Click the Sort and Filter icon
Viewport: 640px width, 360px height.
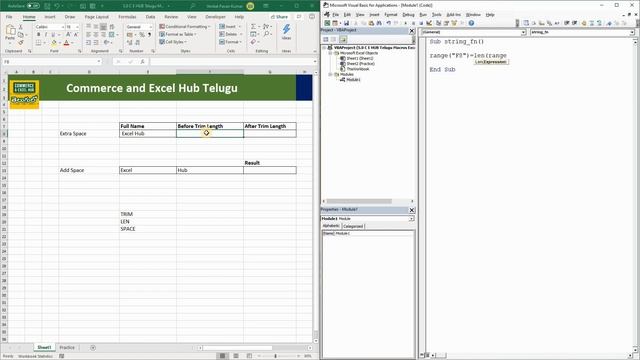(267, 27)
